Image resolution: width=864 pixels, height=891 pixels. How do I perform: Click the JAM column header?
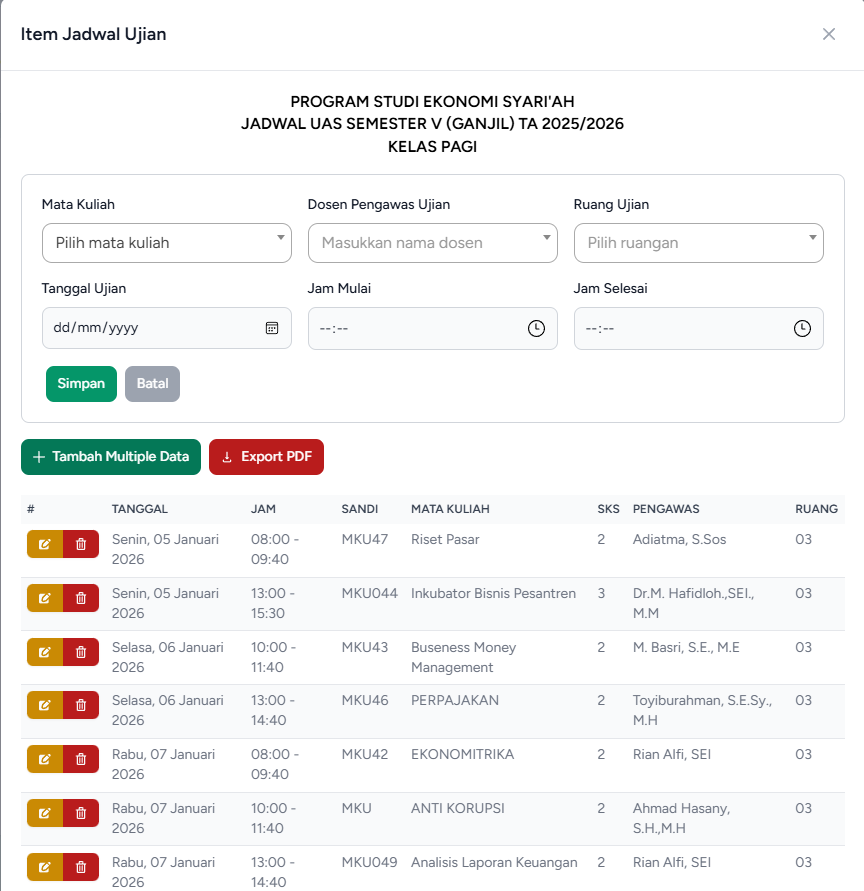(263, 509)
